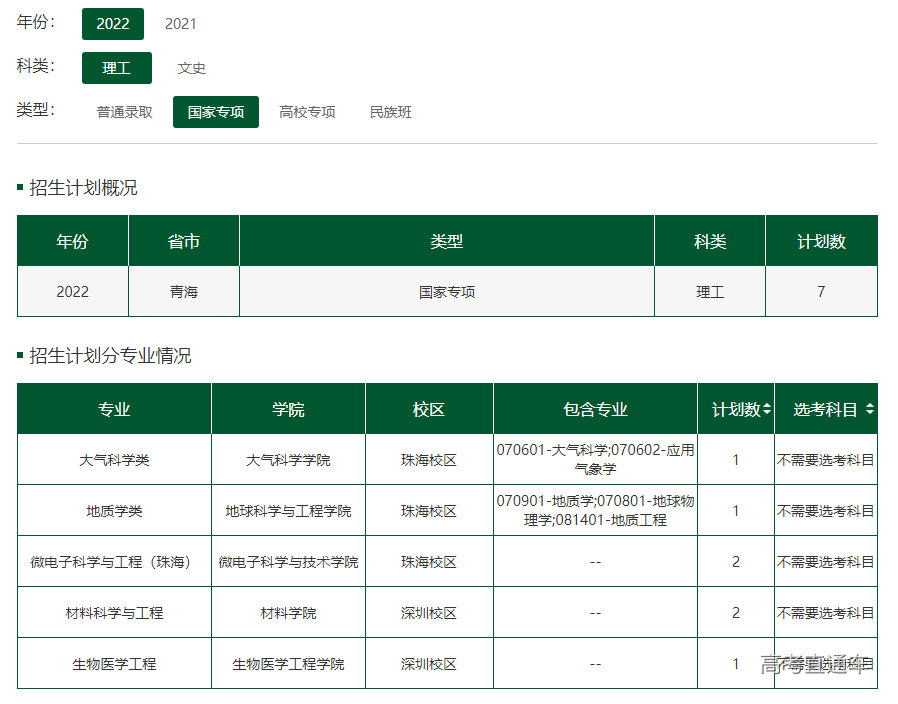Sort table by 计划数 column arrow
The image size is (898, 704).
pos(767,410)
